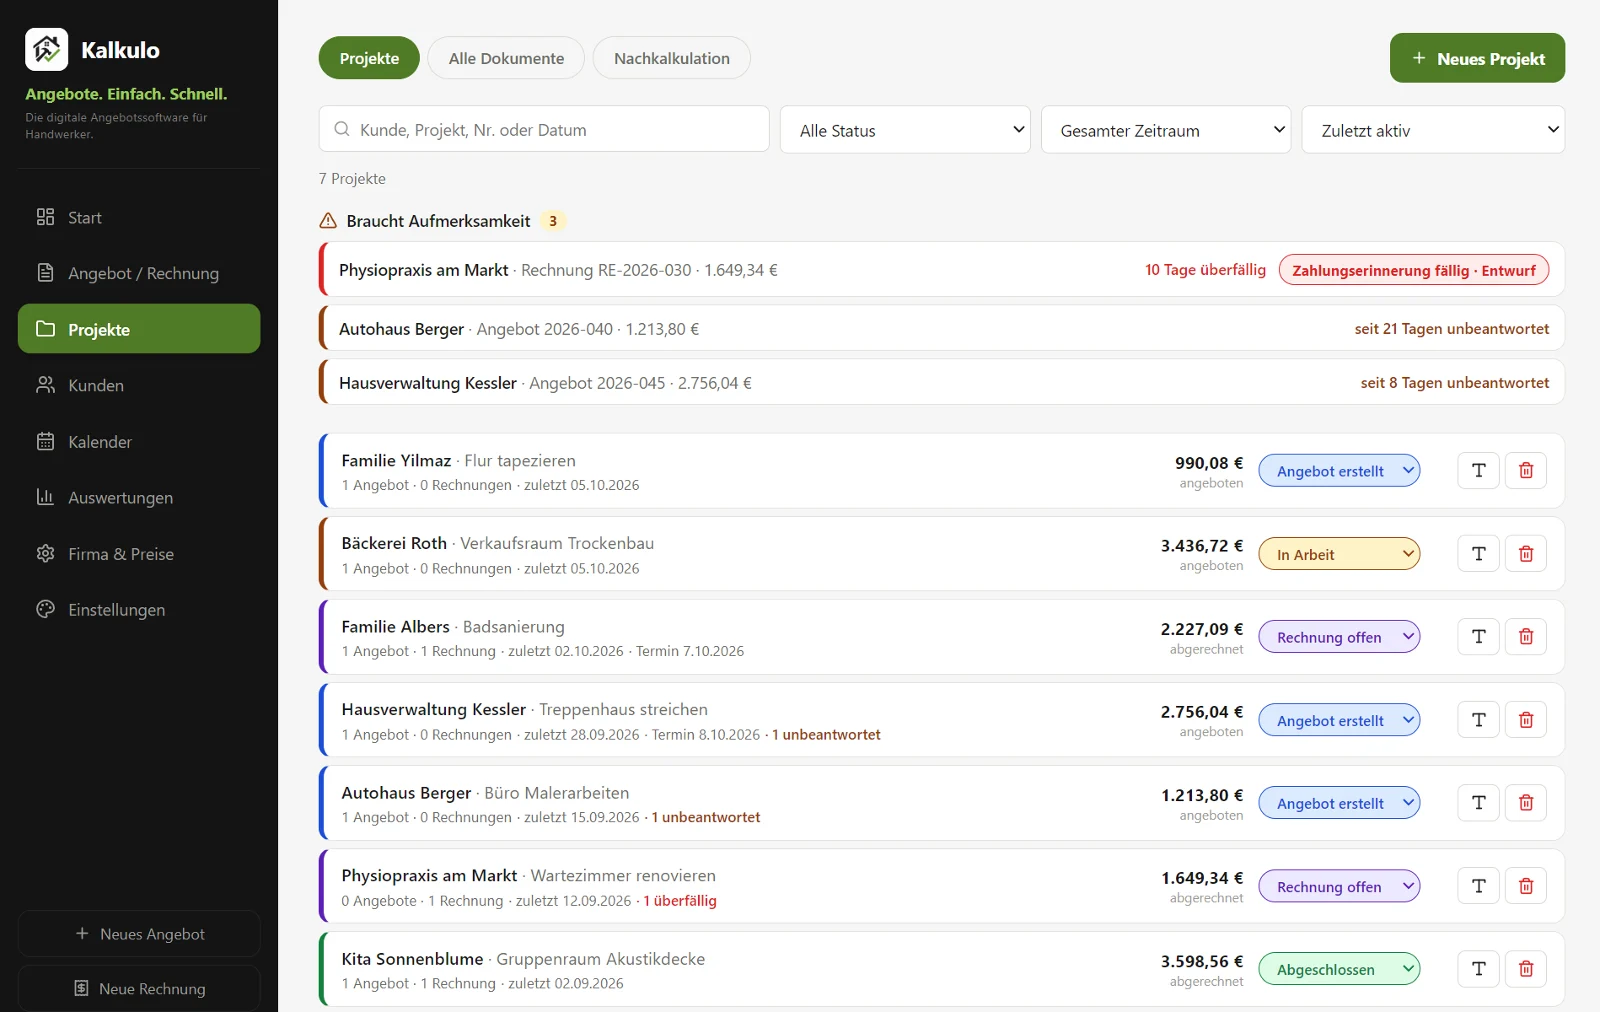Delete the Bäckerei Roth project

(x=1526, y=553)
